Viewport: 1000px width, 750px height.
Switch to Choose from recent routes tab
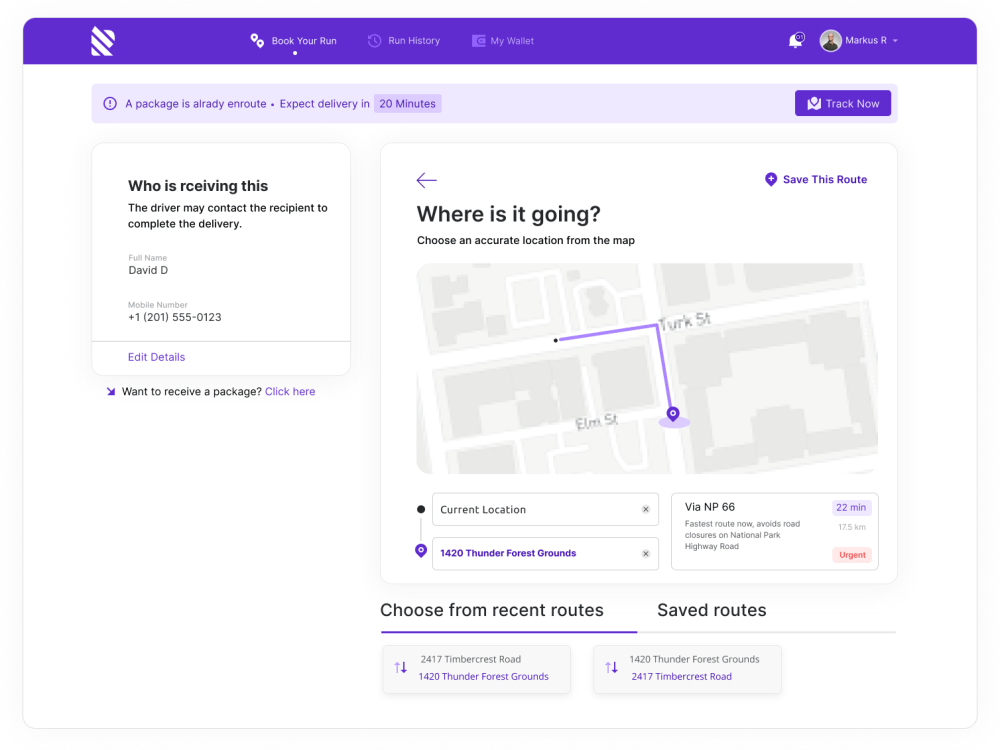[x=492, y=610]
